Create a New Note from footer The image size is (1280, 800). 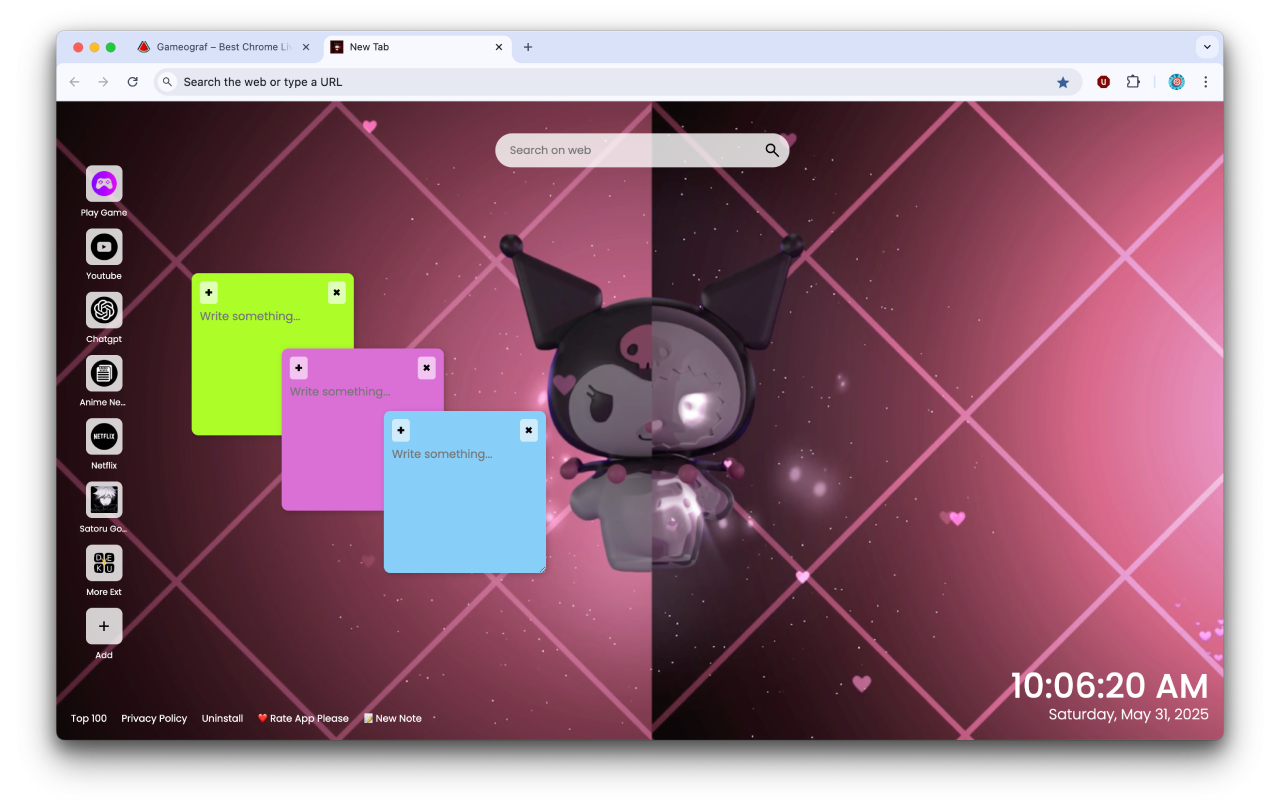tap(392, 718)
